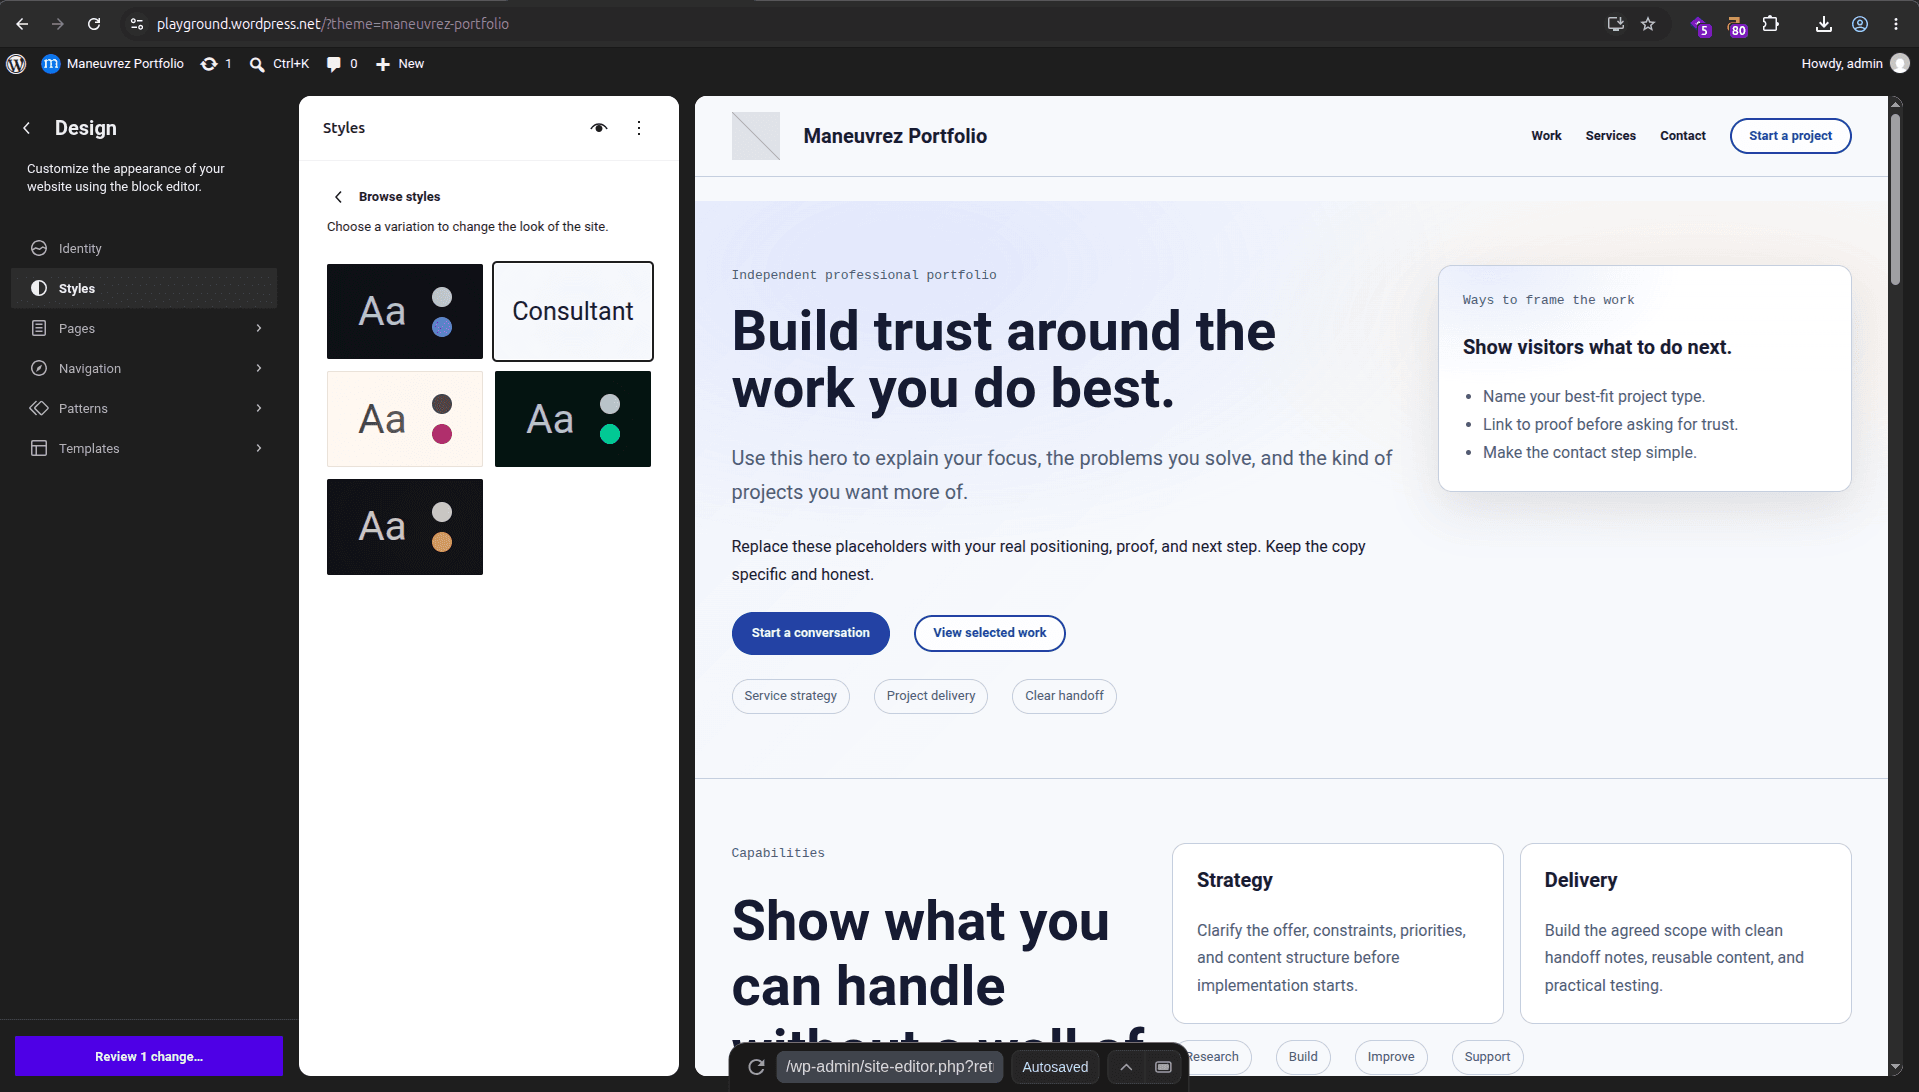Go back from the Design panel
Image resolution: width=1919 pixels, height=1092 pixels.
[x=27, y=128]
